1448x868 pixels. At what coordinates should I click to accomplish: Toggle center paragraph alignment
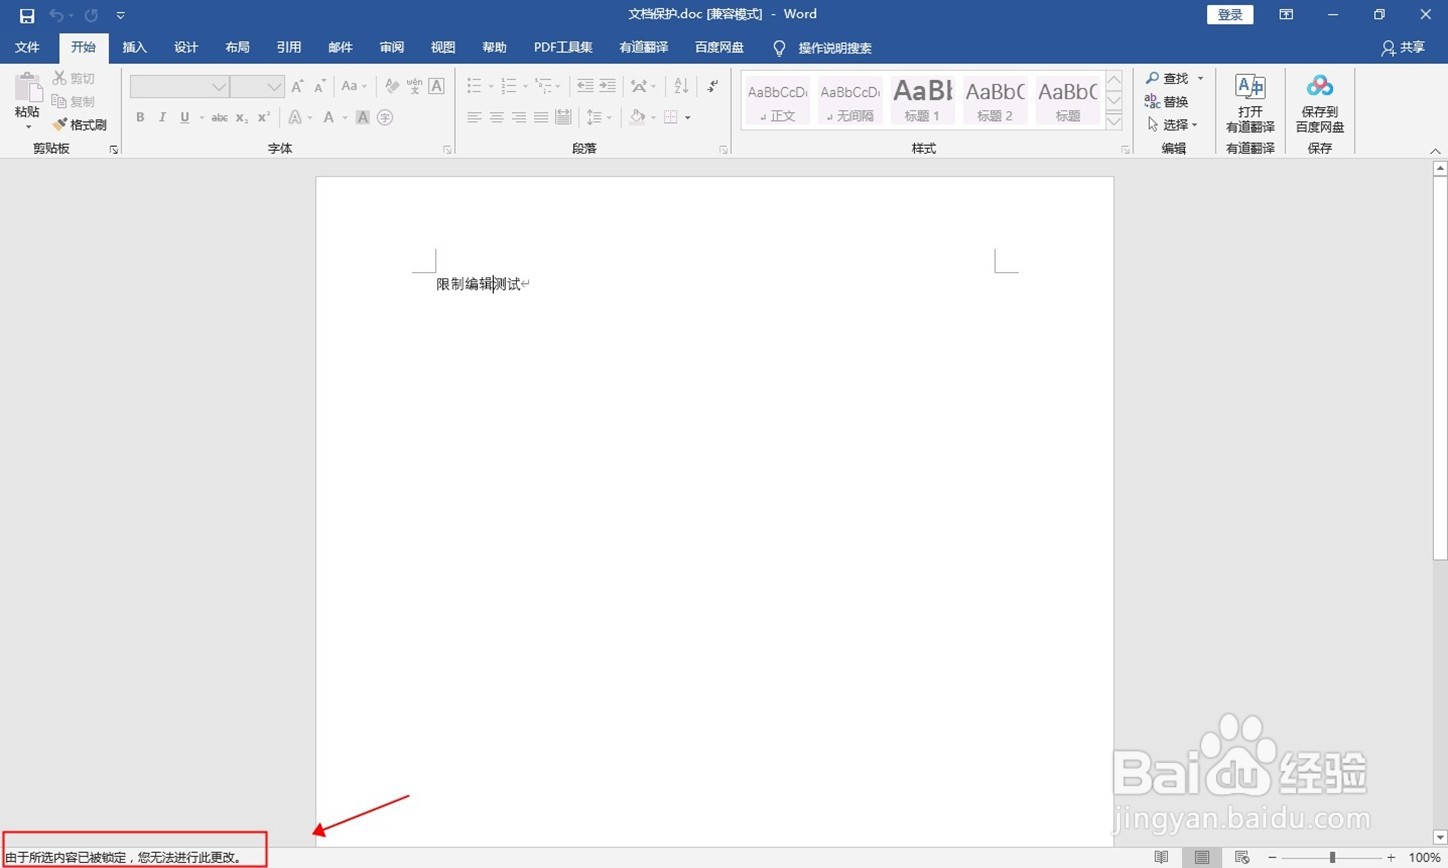496,117
